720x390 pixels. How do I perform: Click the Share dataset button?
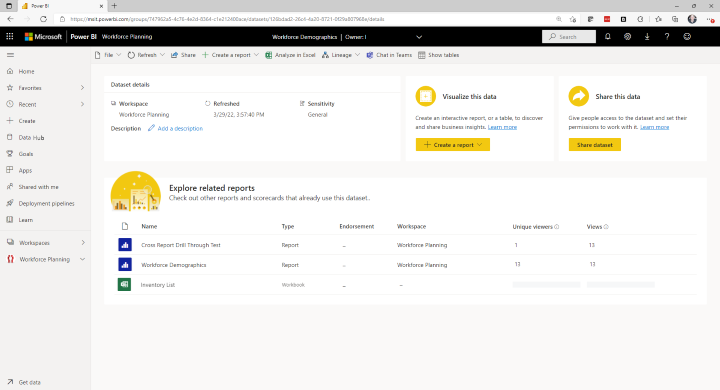coord(595,145)
